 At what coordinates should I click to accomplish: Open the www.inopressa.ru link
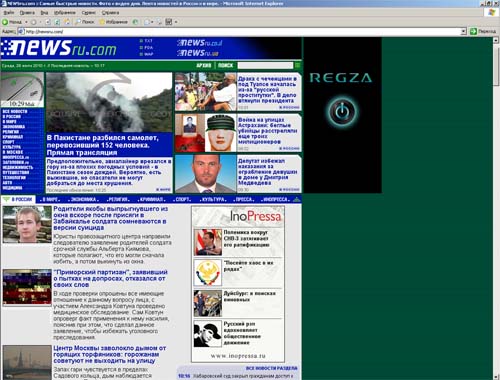[x=238, y=356]
